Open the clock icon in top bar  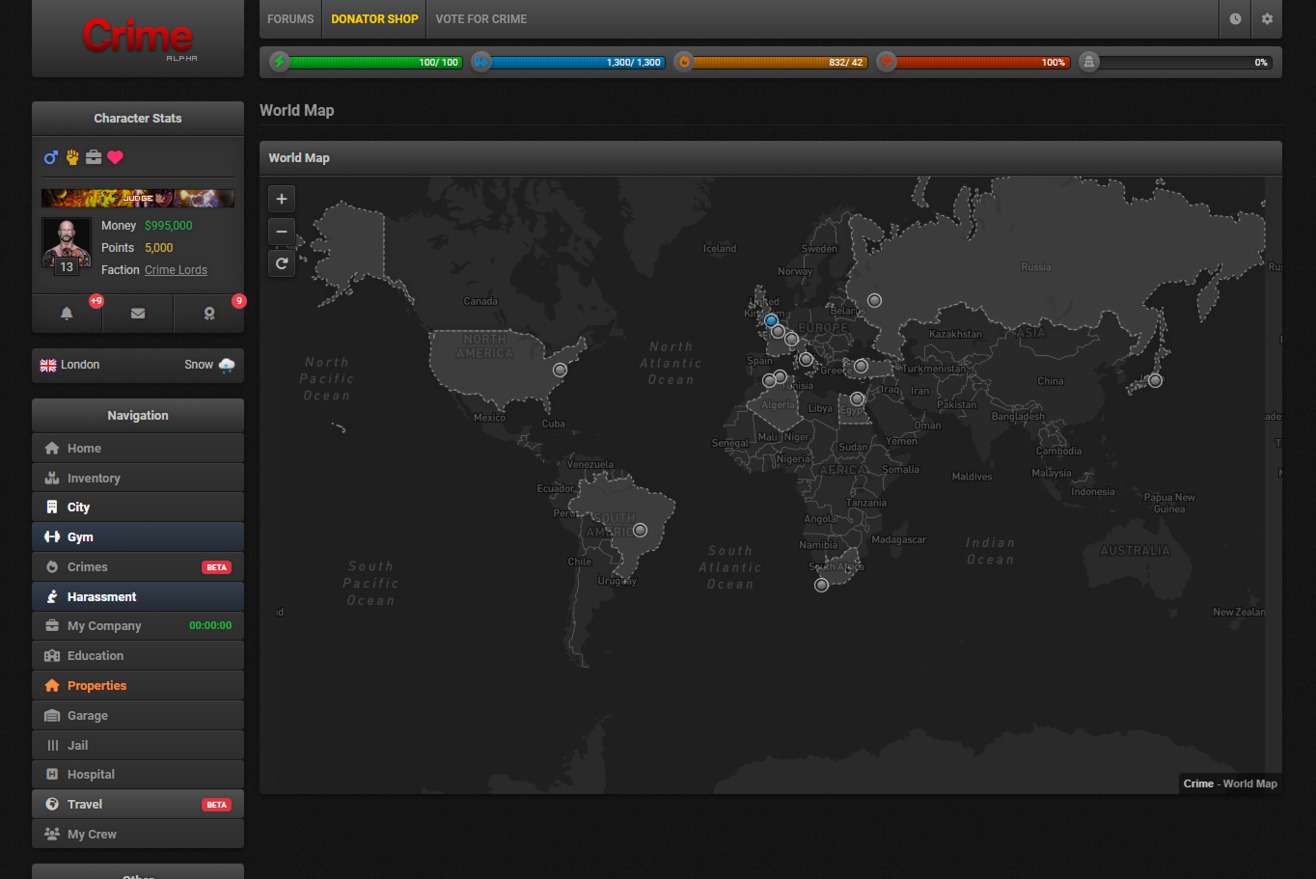click(1235, 19)
